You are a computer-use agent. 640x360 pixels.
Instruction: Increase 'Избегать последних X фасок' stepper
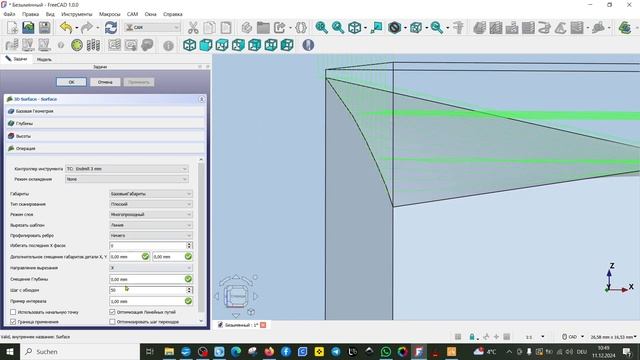[x=189, y=244]
